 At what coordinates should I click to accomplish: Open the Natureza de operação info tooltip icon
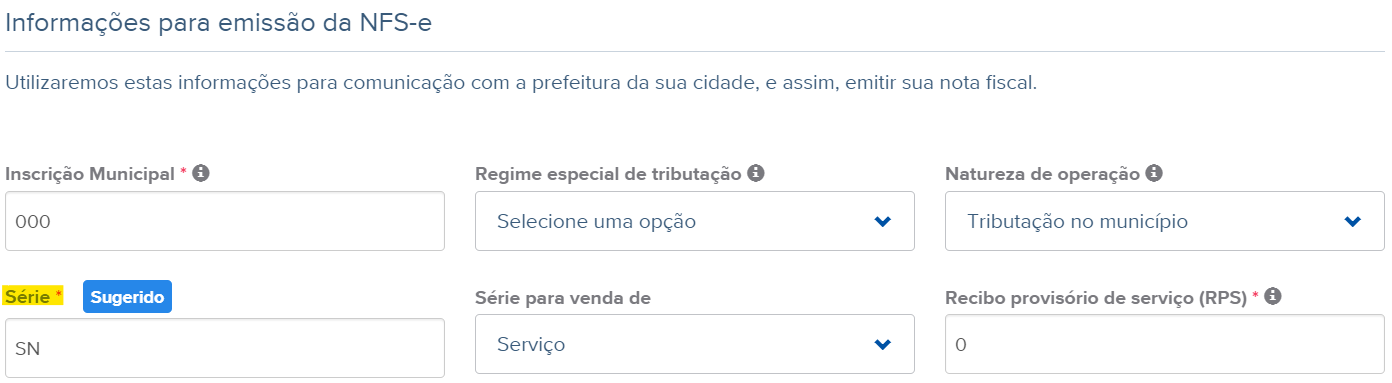click(1154, 174)
